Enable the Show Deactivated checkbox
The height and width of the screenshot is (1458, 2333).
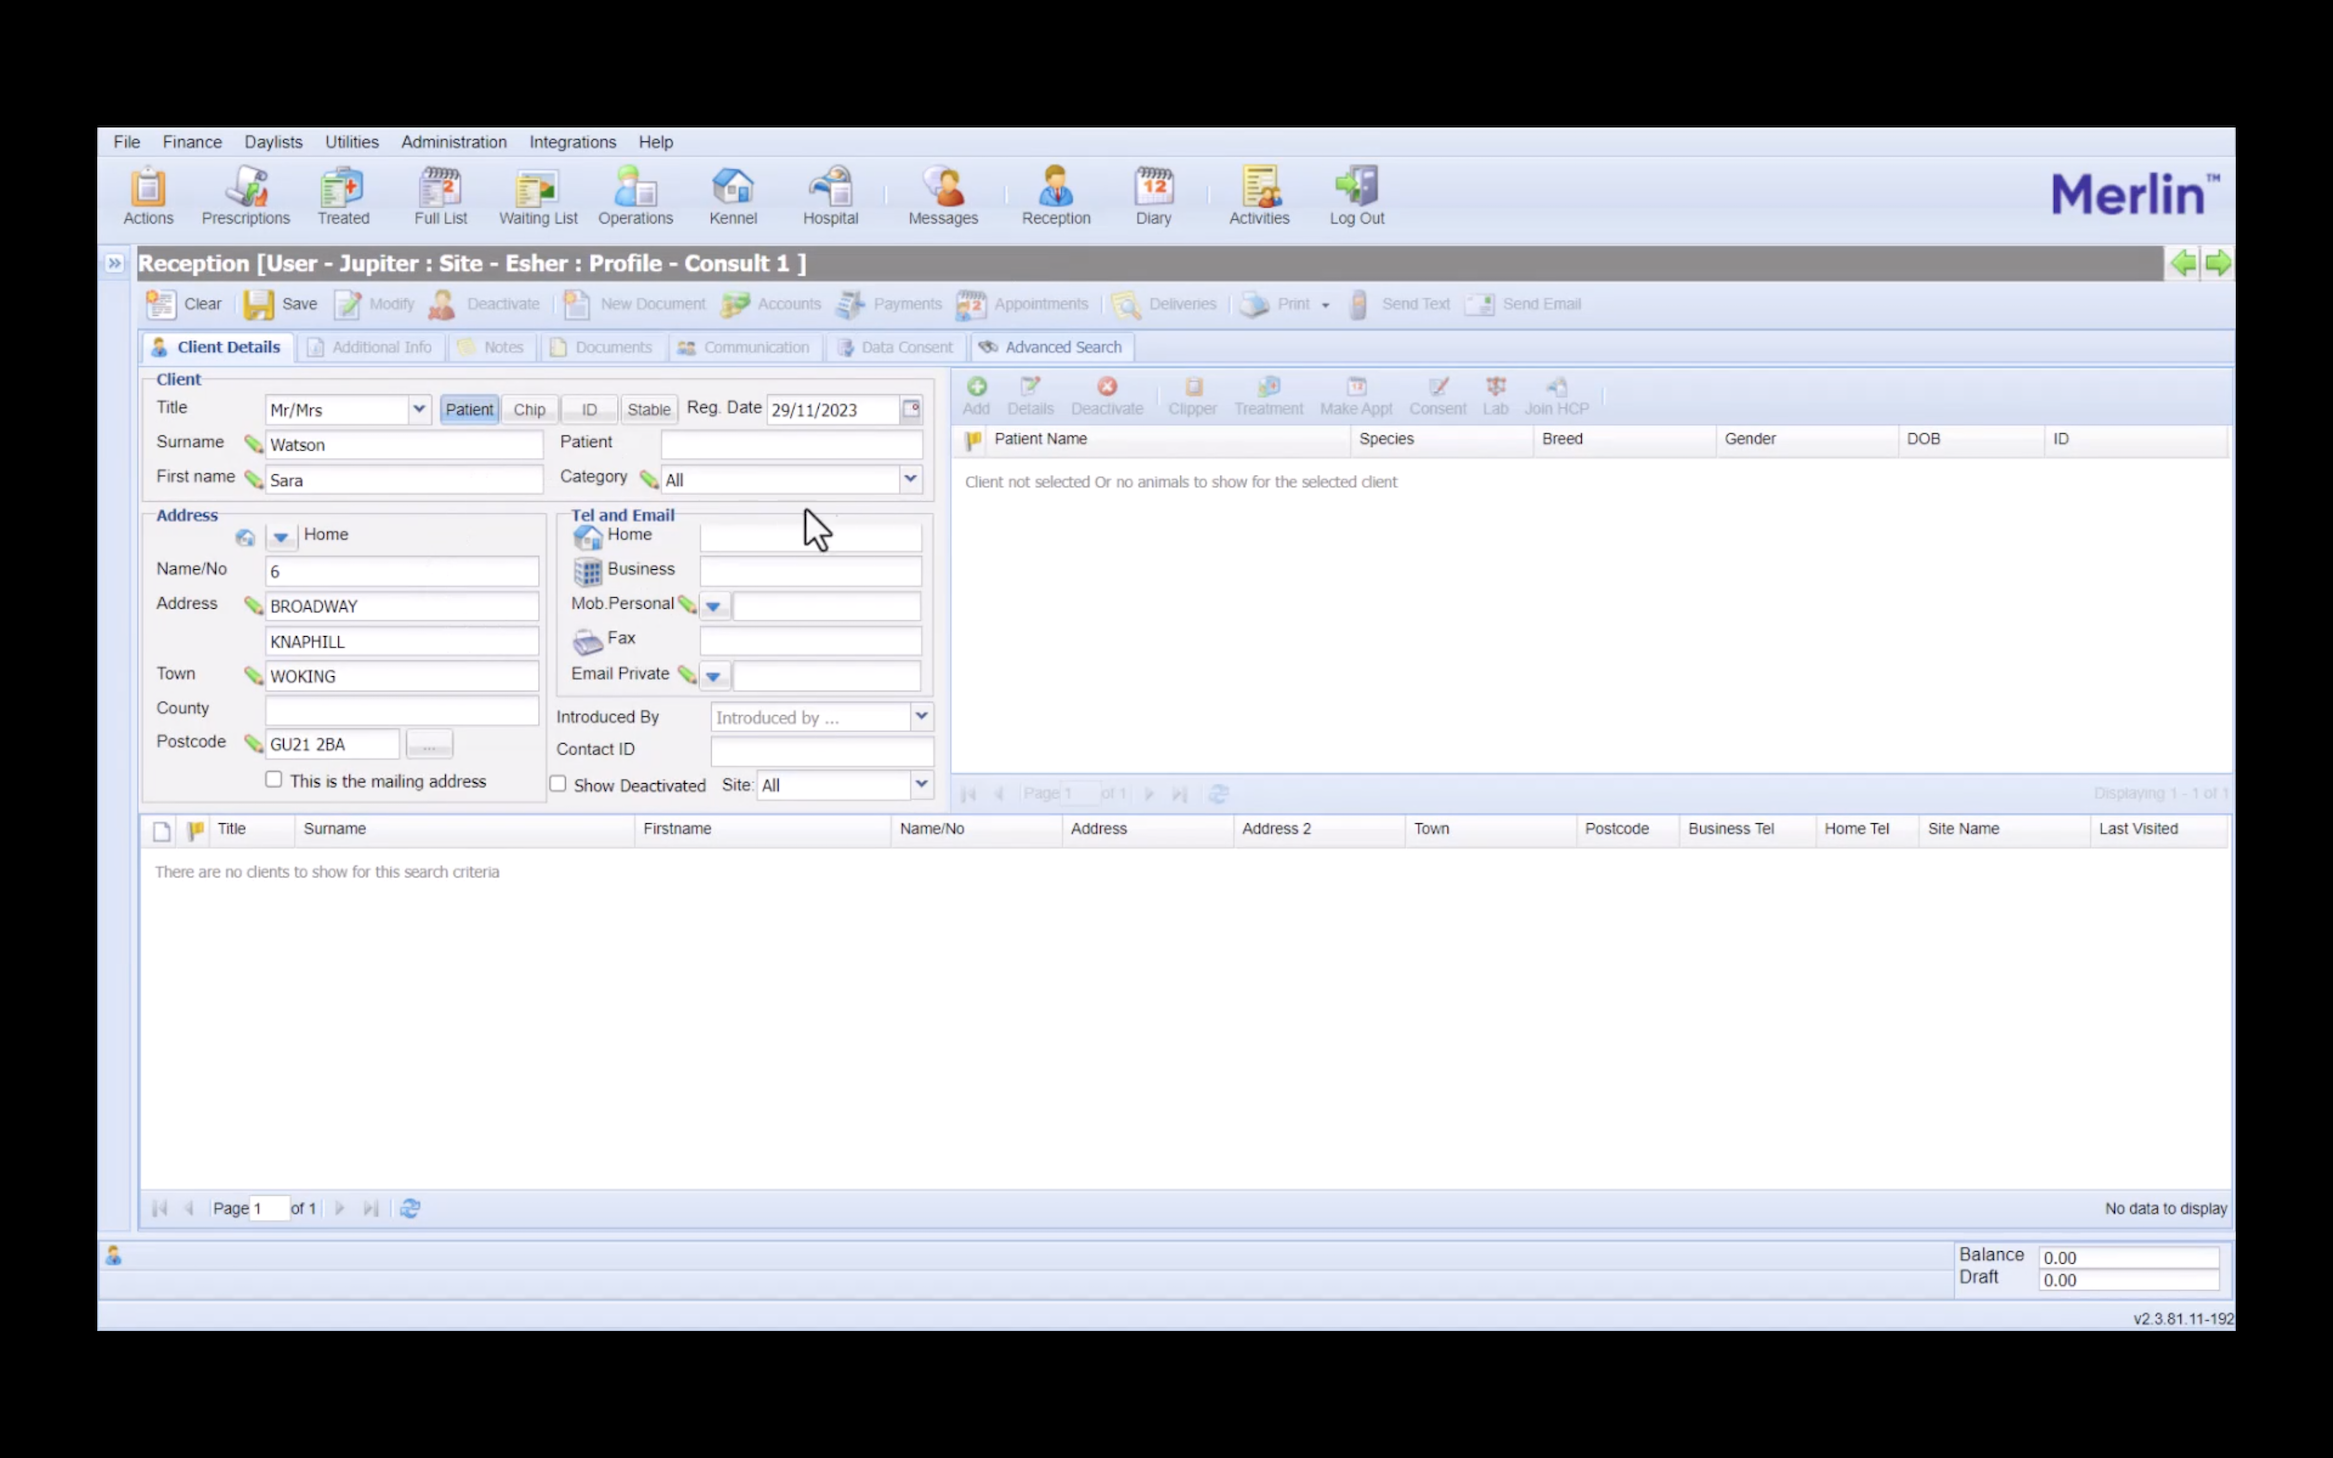(558, 784)
